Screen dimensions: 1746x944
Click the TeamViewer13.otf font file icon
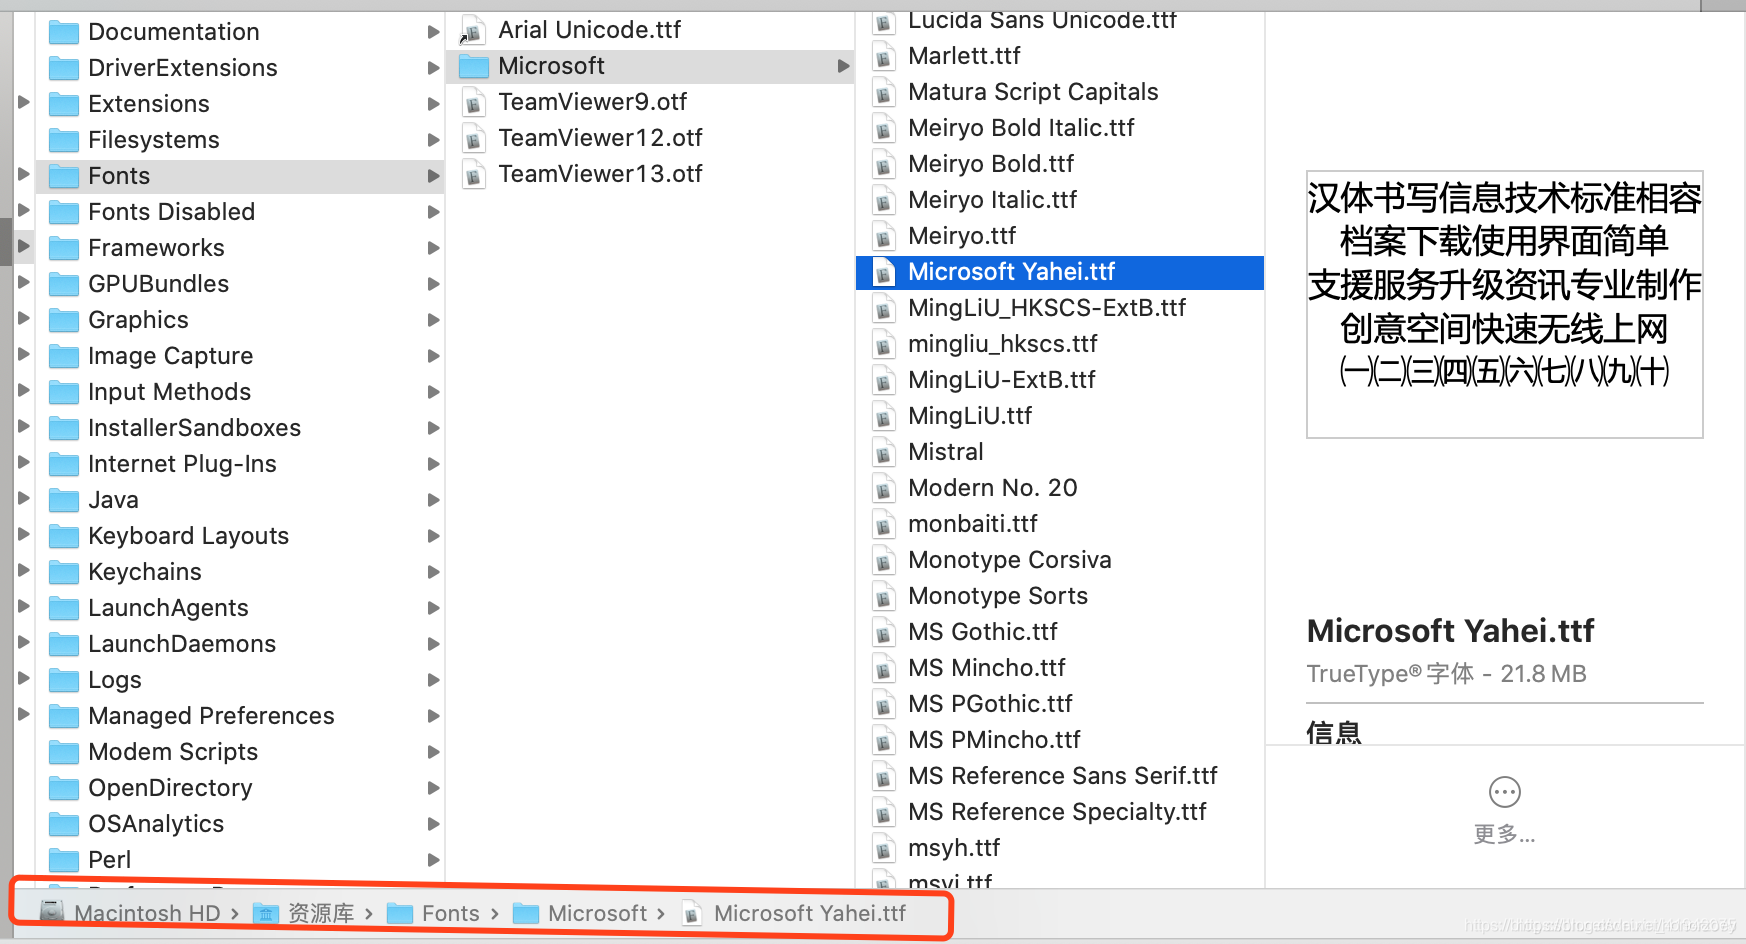474,174
